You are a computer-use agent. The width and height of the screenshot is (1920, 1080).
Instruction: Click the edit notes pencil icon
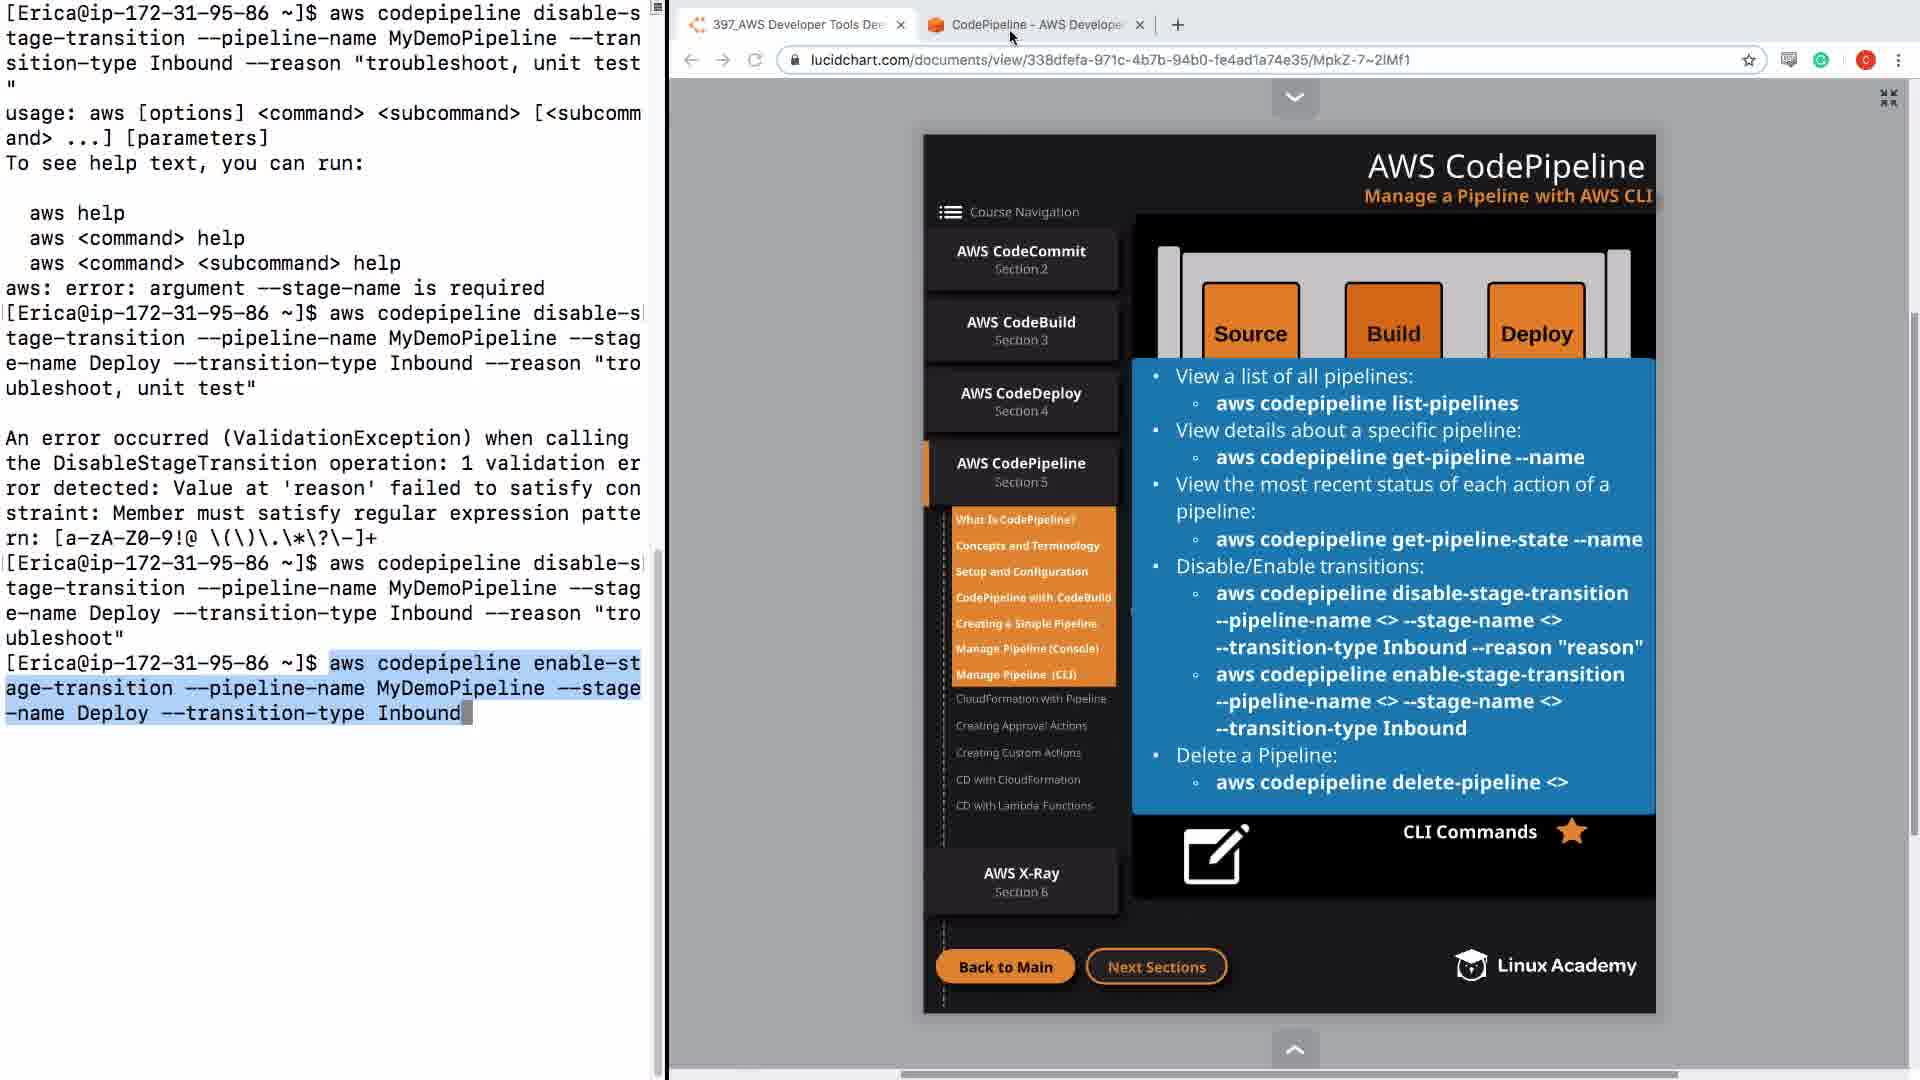1215,855
